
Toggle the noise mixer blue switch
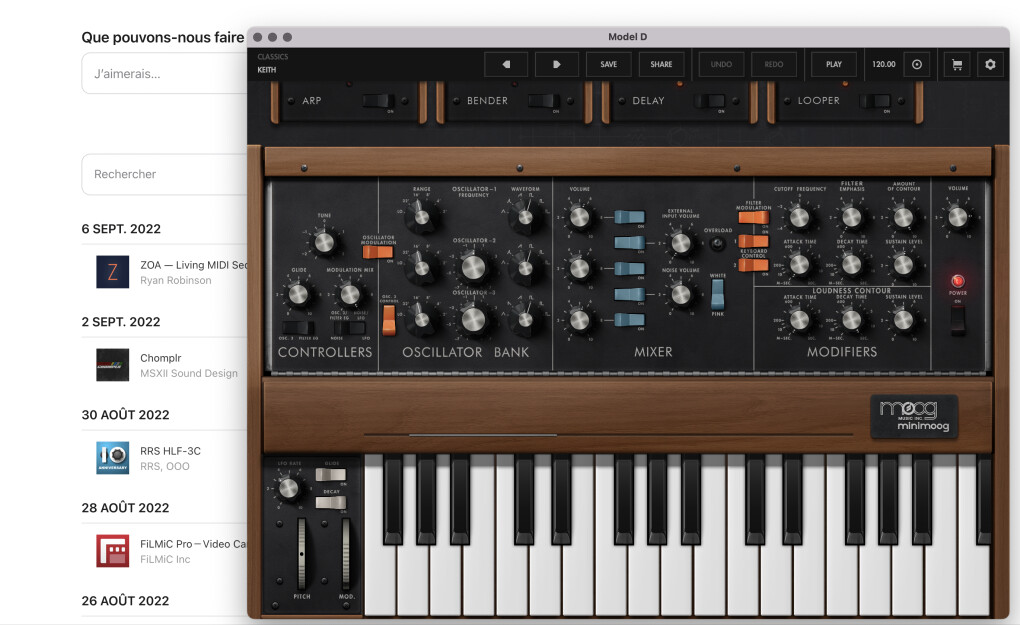tap(629, 294)
